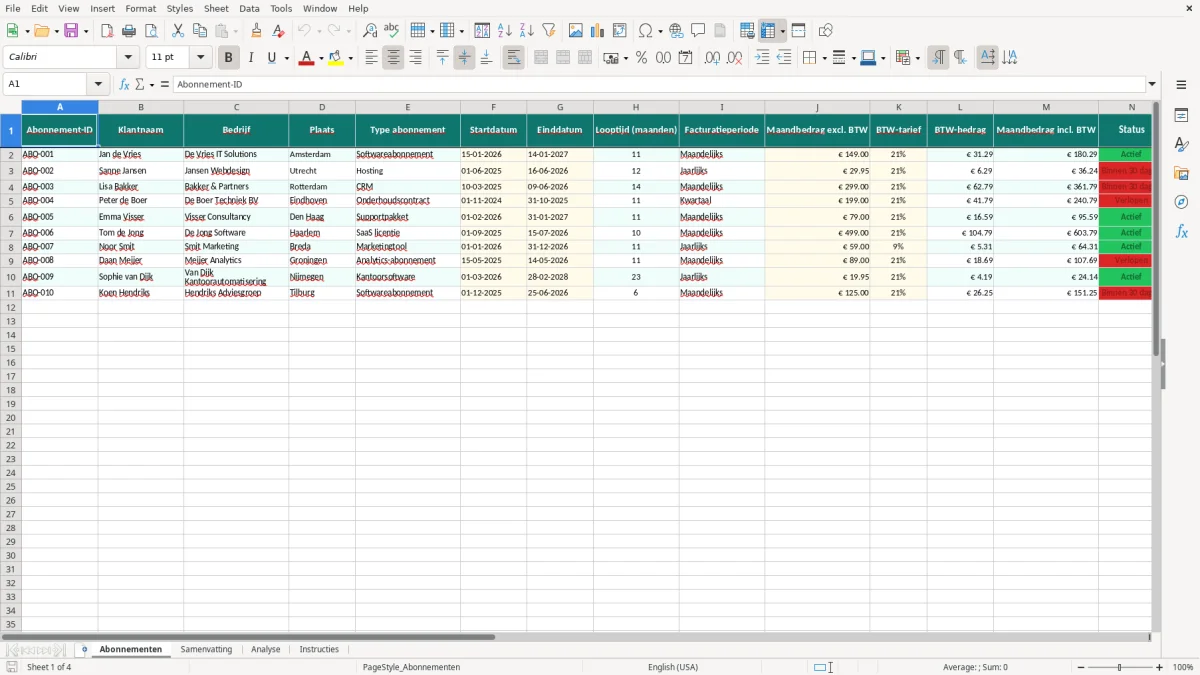The height and width of the screenshot is (675, 1200).
Task: Open the Format menu
Action: [140, 8]
